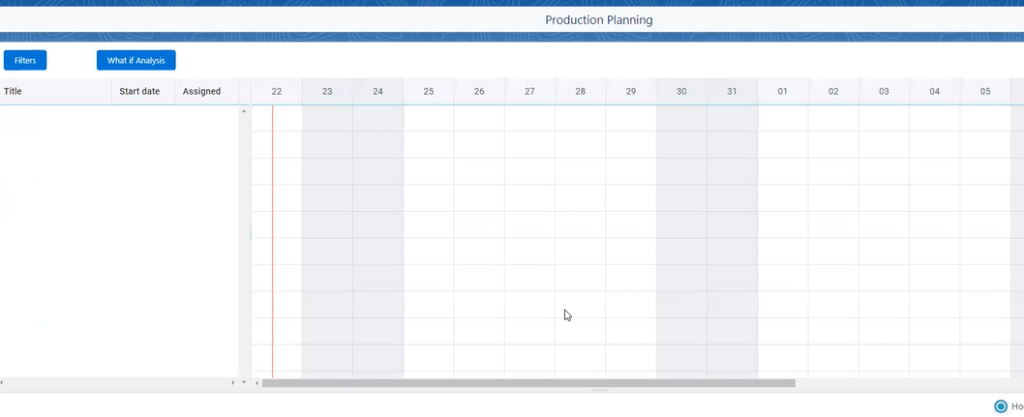1024x417 pixels.
Task: Select day 25 in timeline header
Action: click(428, 91)
